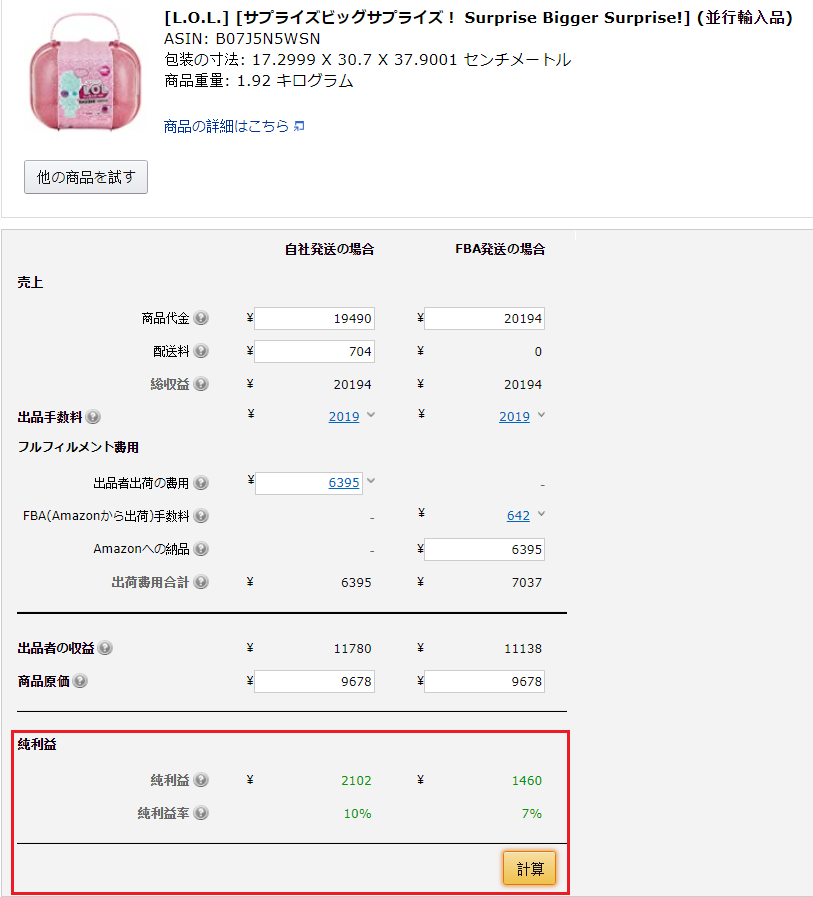813x897 pixels.
Task: Click 6395 link in 出品者出荷の費用 field
Action: tap(344, 483)
